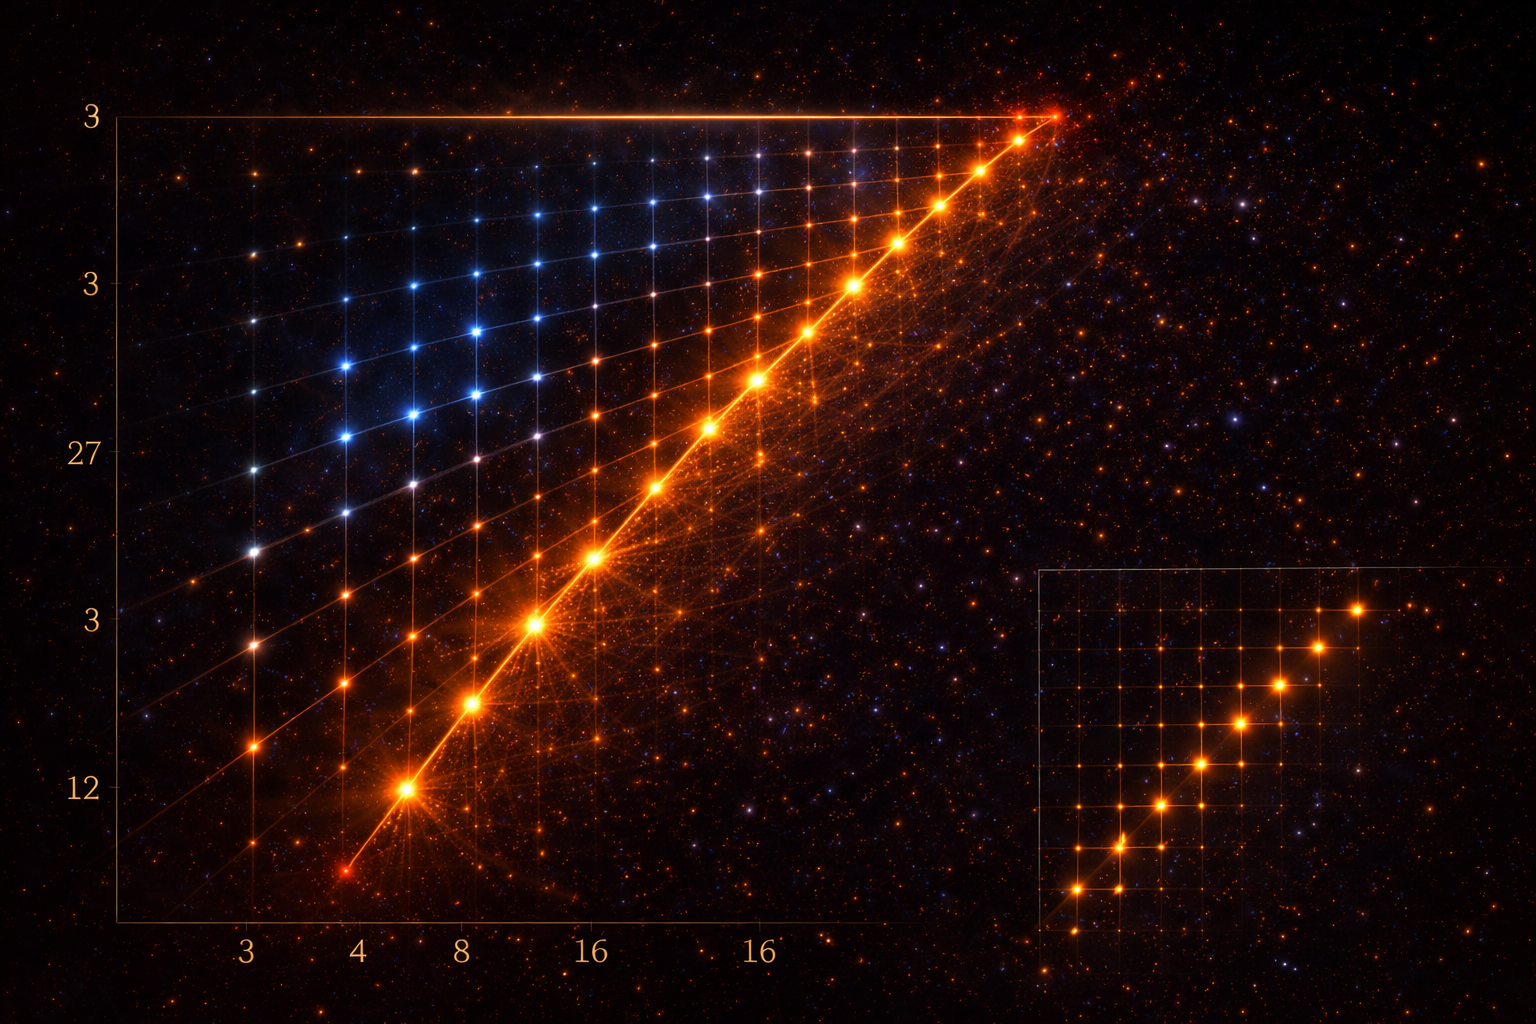1536x1024 pixels.
Task: Select the topmost star in the inset panel
Action: point(1358,607)
